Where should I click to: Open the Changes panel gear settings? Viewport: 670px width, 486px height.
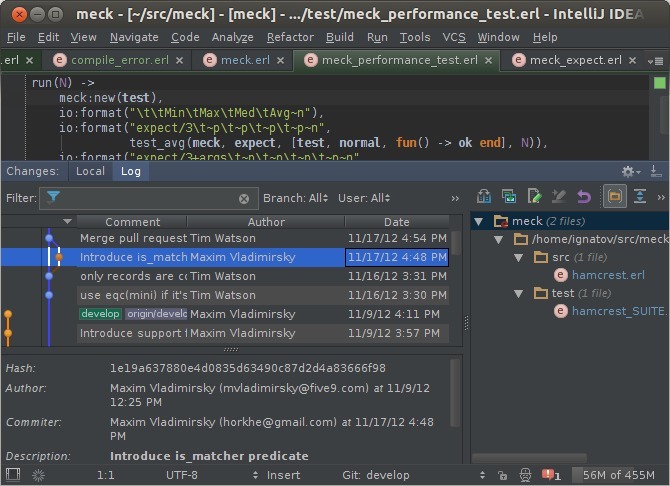click(631, 171)
